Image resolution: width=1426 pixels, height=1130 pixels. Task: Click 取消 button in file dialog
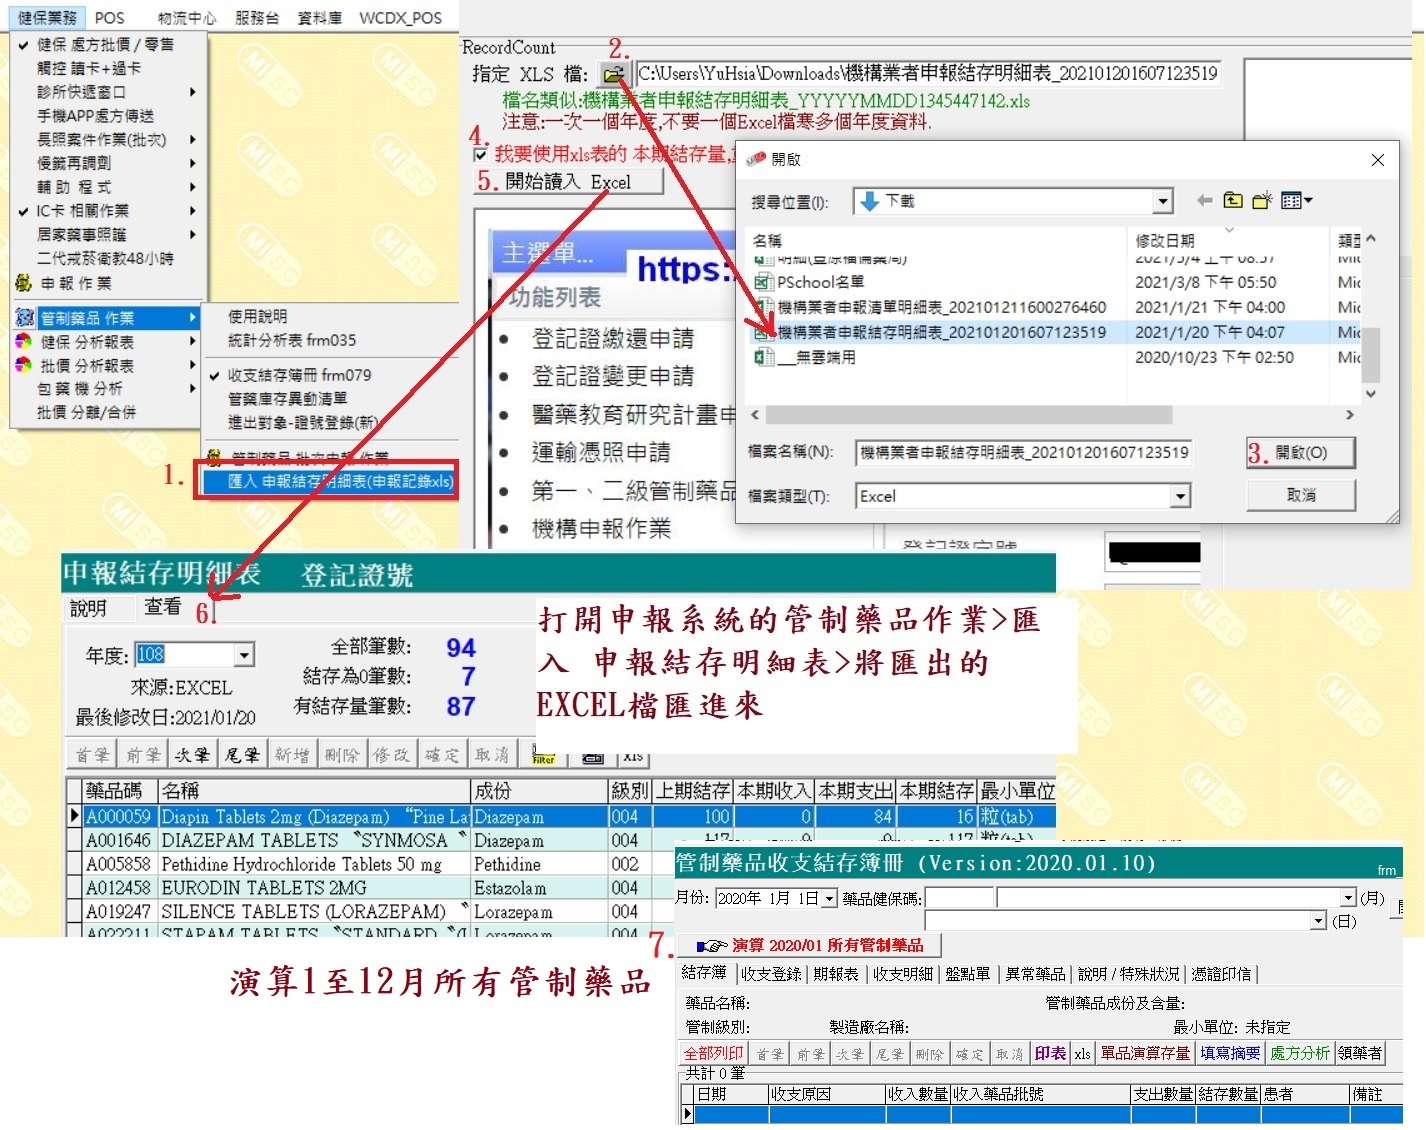click(1301, 495)
